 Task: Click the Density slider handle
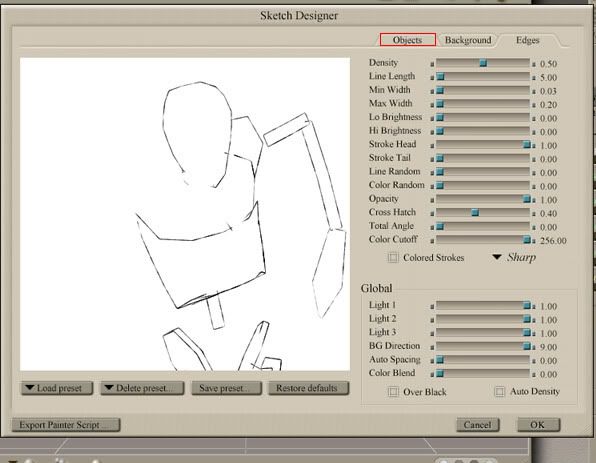[483, 63]
